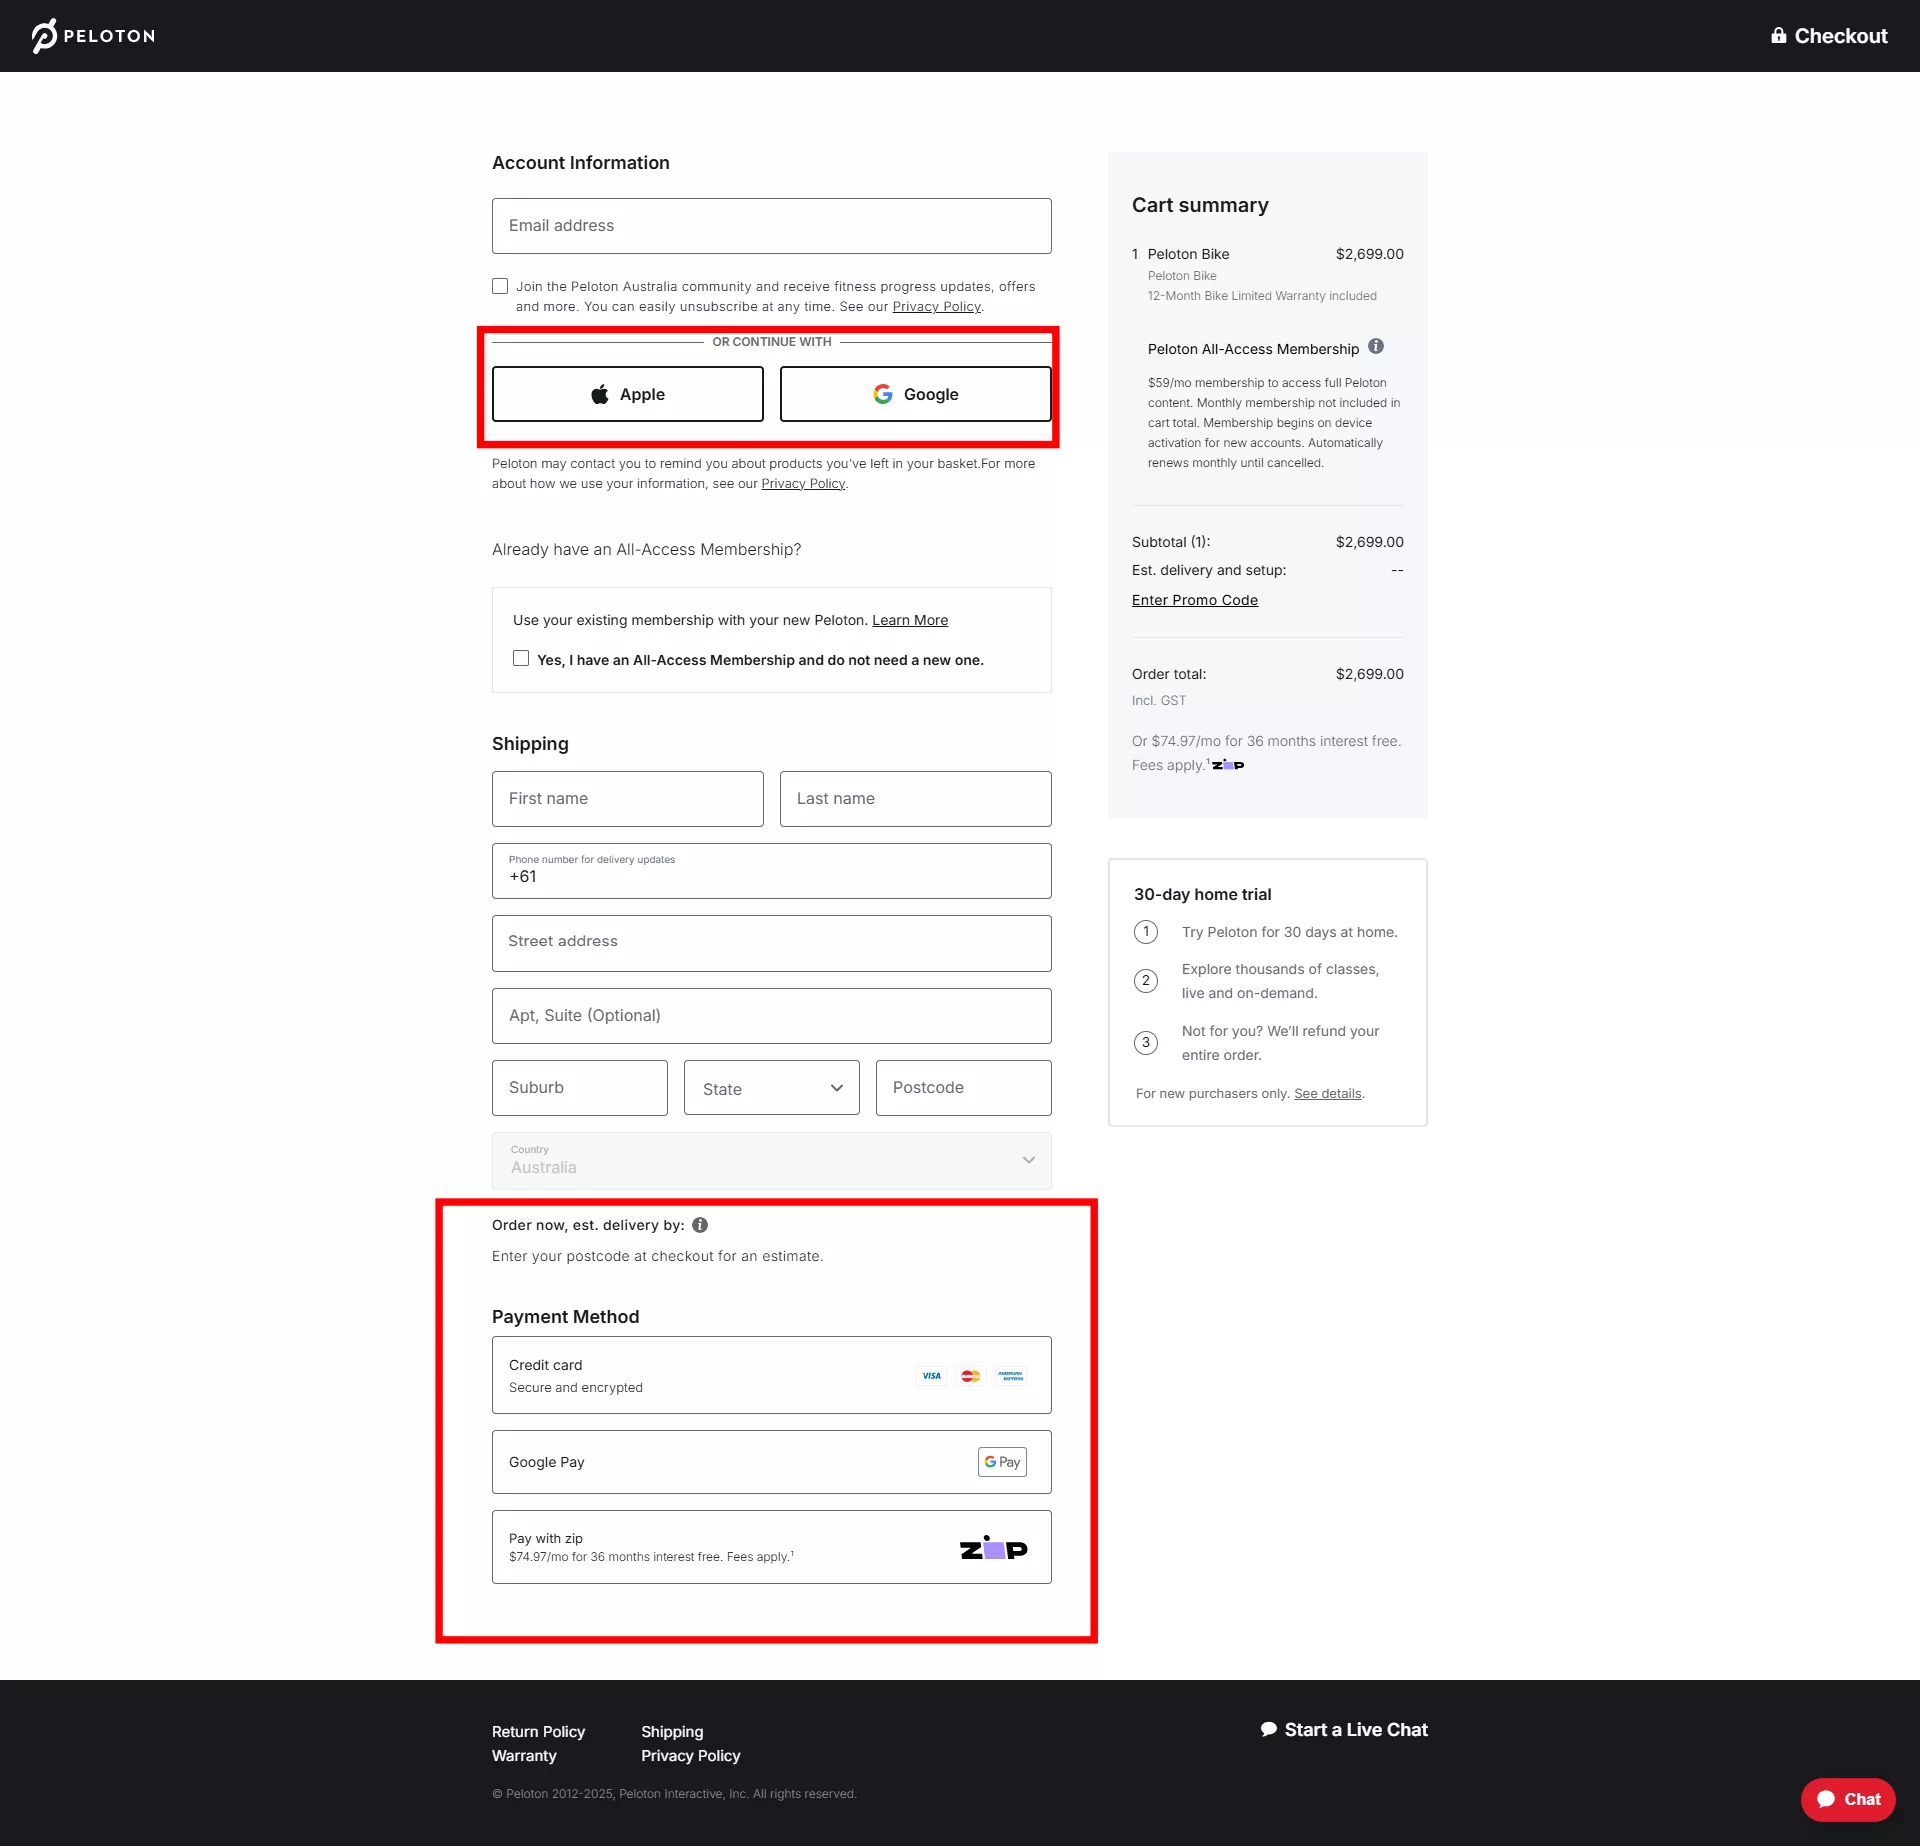Check existing All-Access Membership box

(x=521, y=658)
